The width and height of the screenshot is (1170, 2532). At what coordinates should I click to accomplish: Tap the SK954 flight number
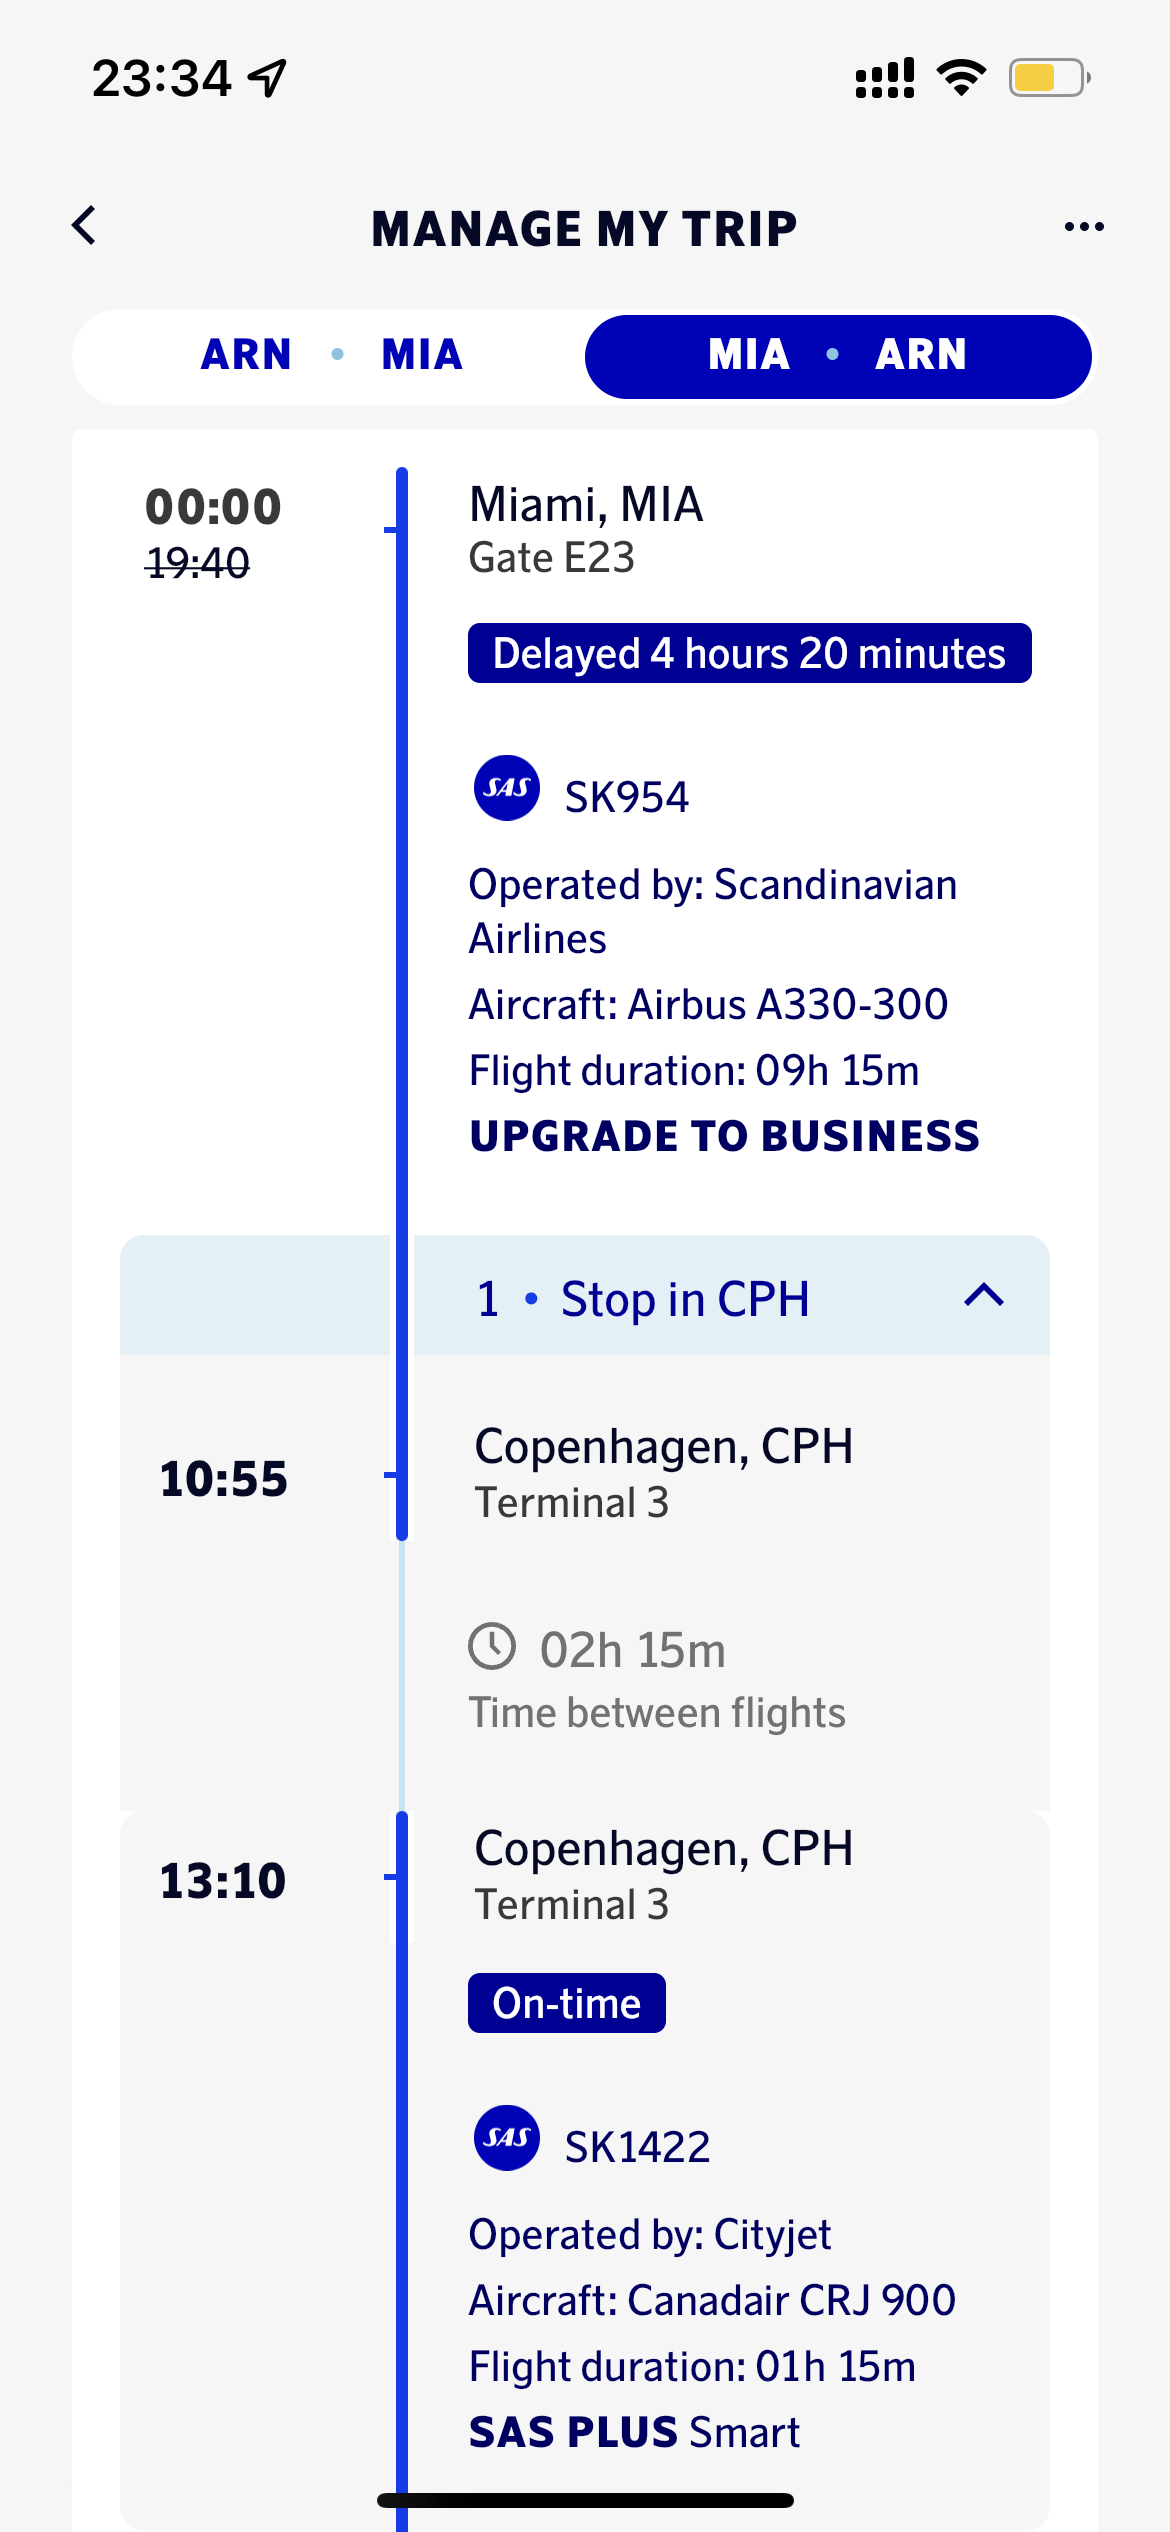[626, 798]
